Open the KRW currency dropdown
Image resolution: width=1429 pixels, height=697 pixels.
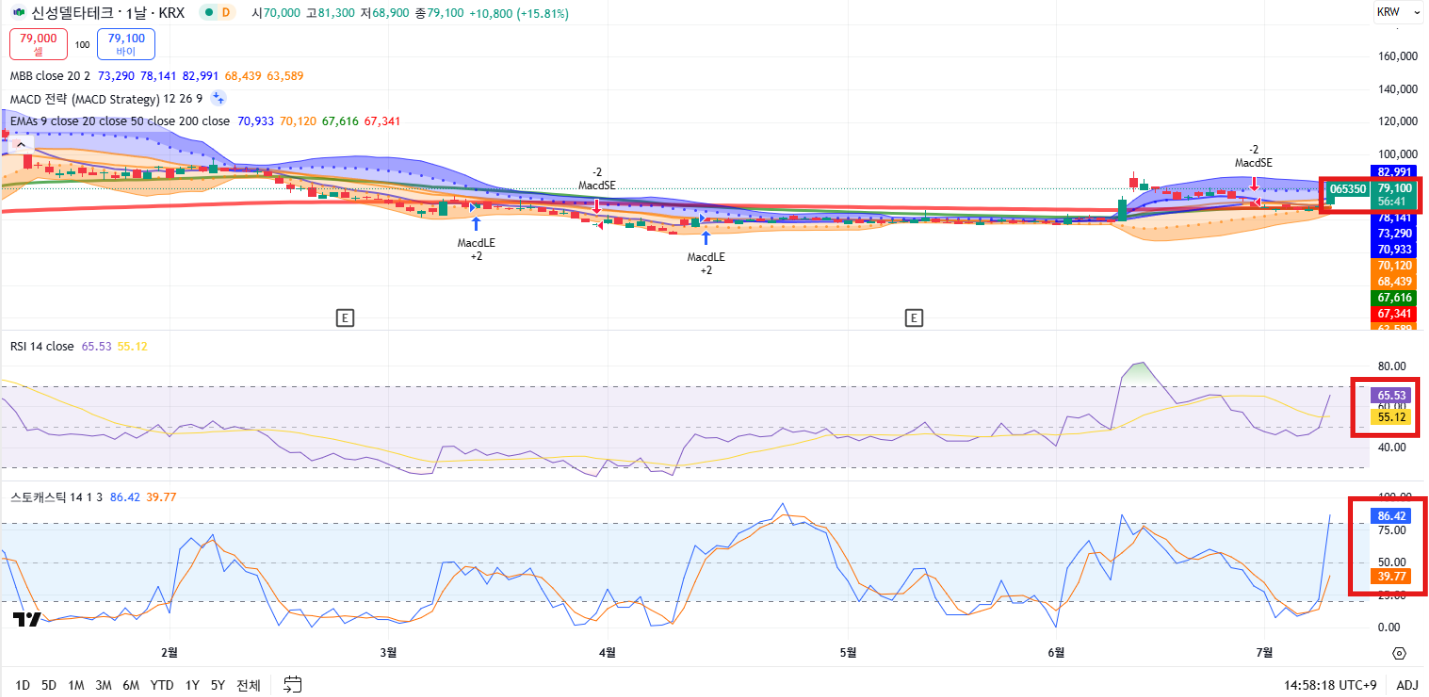[x=1398, y=12]
